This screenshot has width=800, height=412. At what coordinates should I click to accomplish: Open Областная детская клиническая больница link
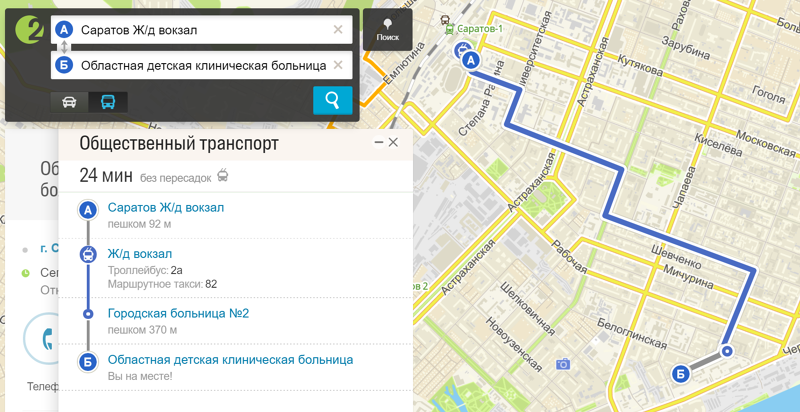(x=230, y=359)
